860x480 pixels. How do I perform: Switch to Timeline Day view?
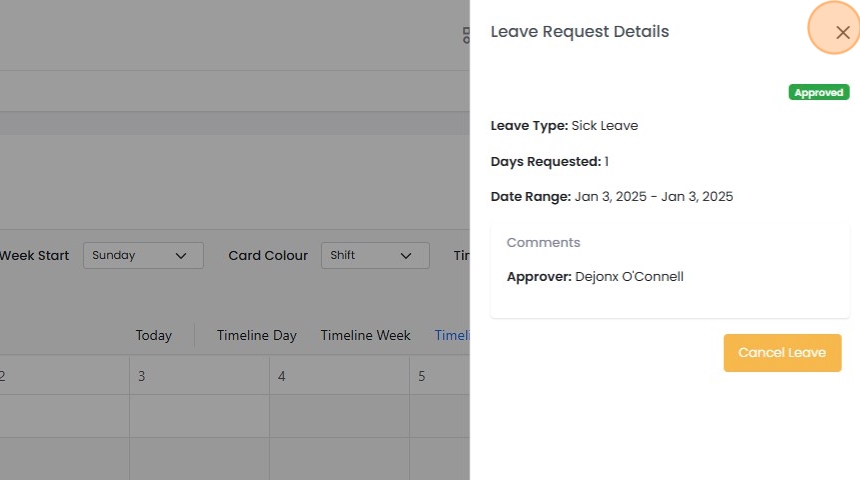click(257, 335)
